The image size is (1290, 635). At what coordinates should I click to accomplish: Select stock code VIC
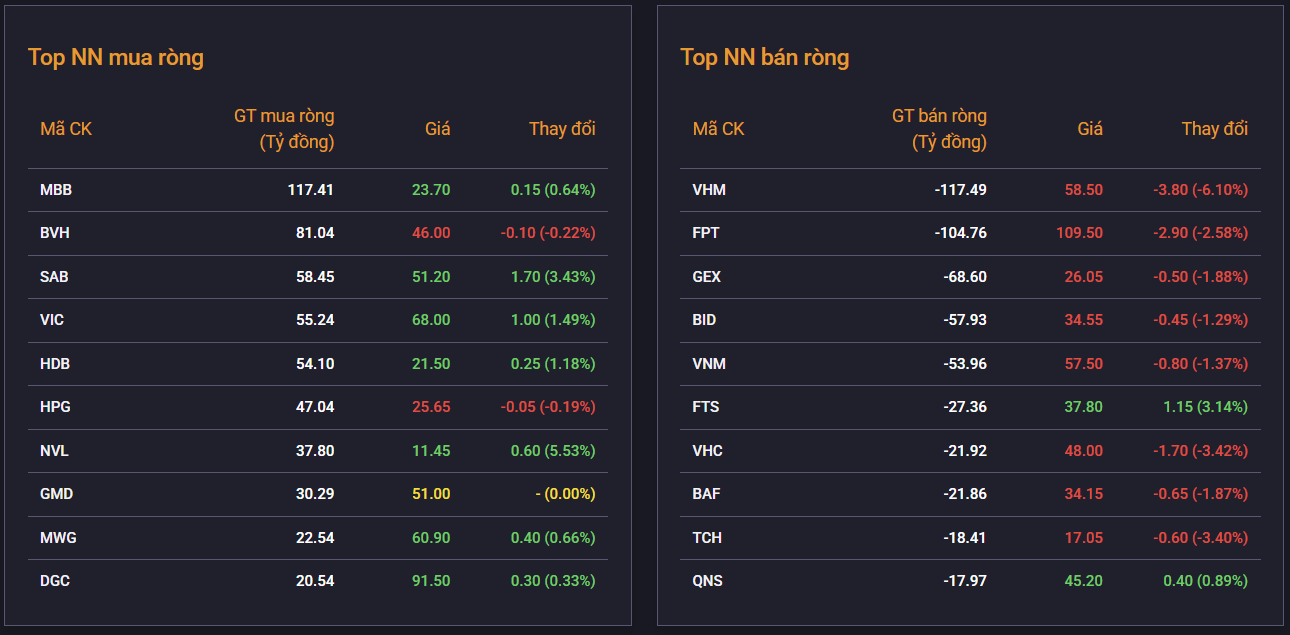(52, 320)
